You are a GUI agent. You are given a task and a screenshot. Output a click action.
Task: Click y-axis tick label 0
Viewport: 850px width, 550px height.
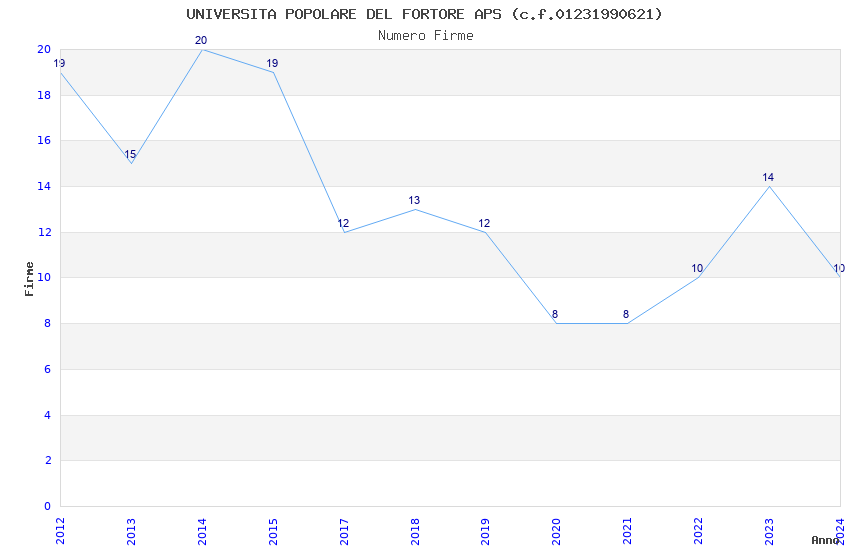[x=48, y=506]
